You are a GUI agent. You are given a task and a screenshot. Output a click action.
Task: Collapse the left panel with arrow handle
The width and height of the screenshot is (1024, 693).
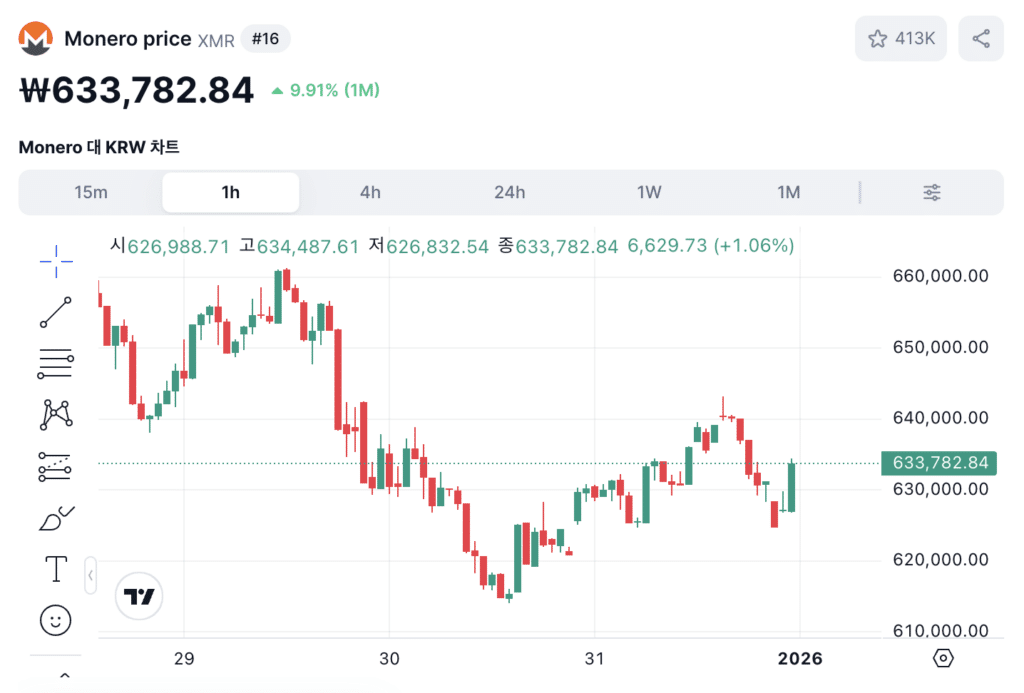pyautogui.click(x=91, y=575)
